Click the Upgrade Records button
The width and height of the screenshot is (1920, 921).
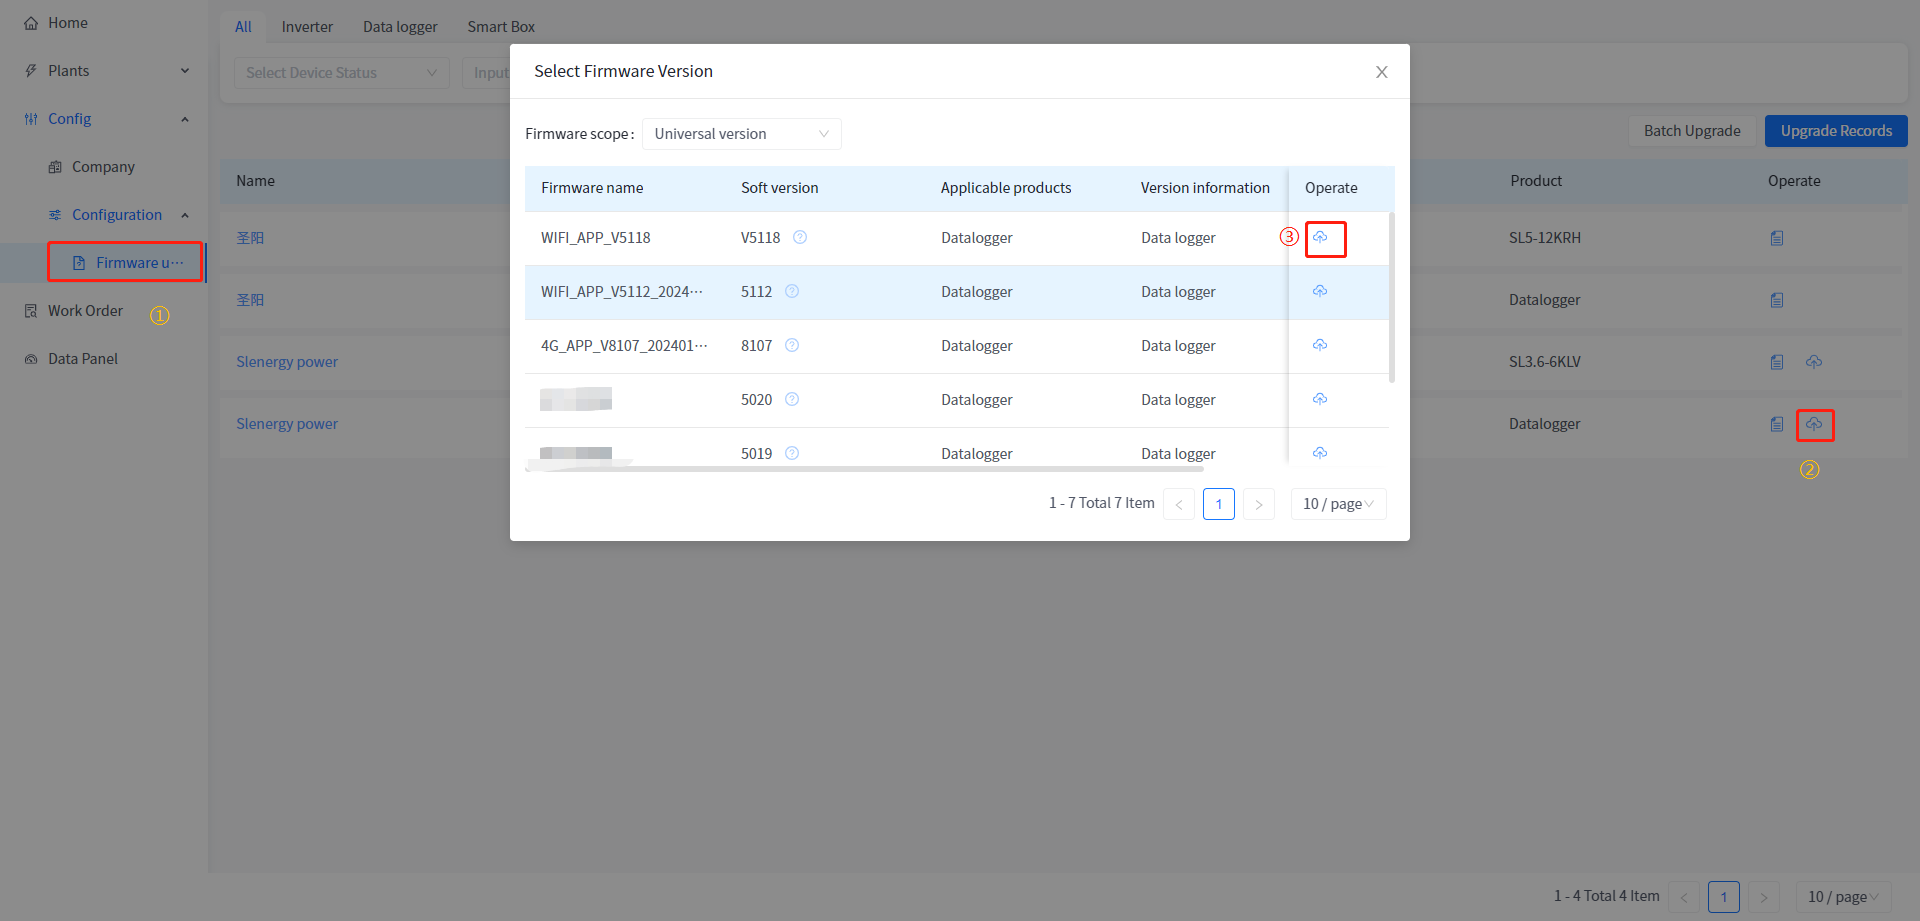point(1836,131)
